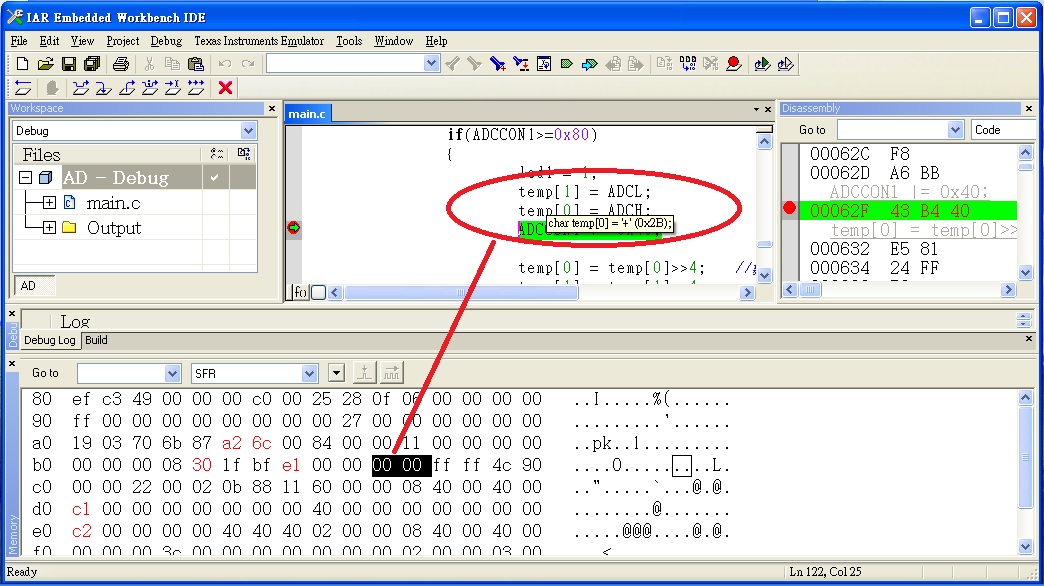Viewport: 1044px width, 586px height.
Task: Open the memory Go to dropdown
Action: (172, 374)
